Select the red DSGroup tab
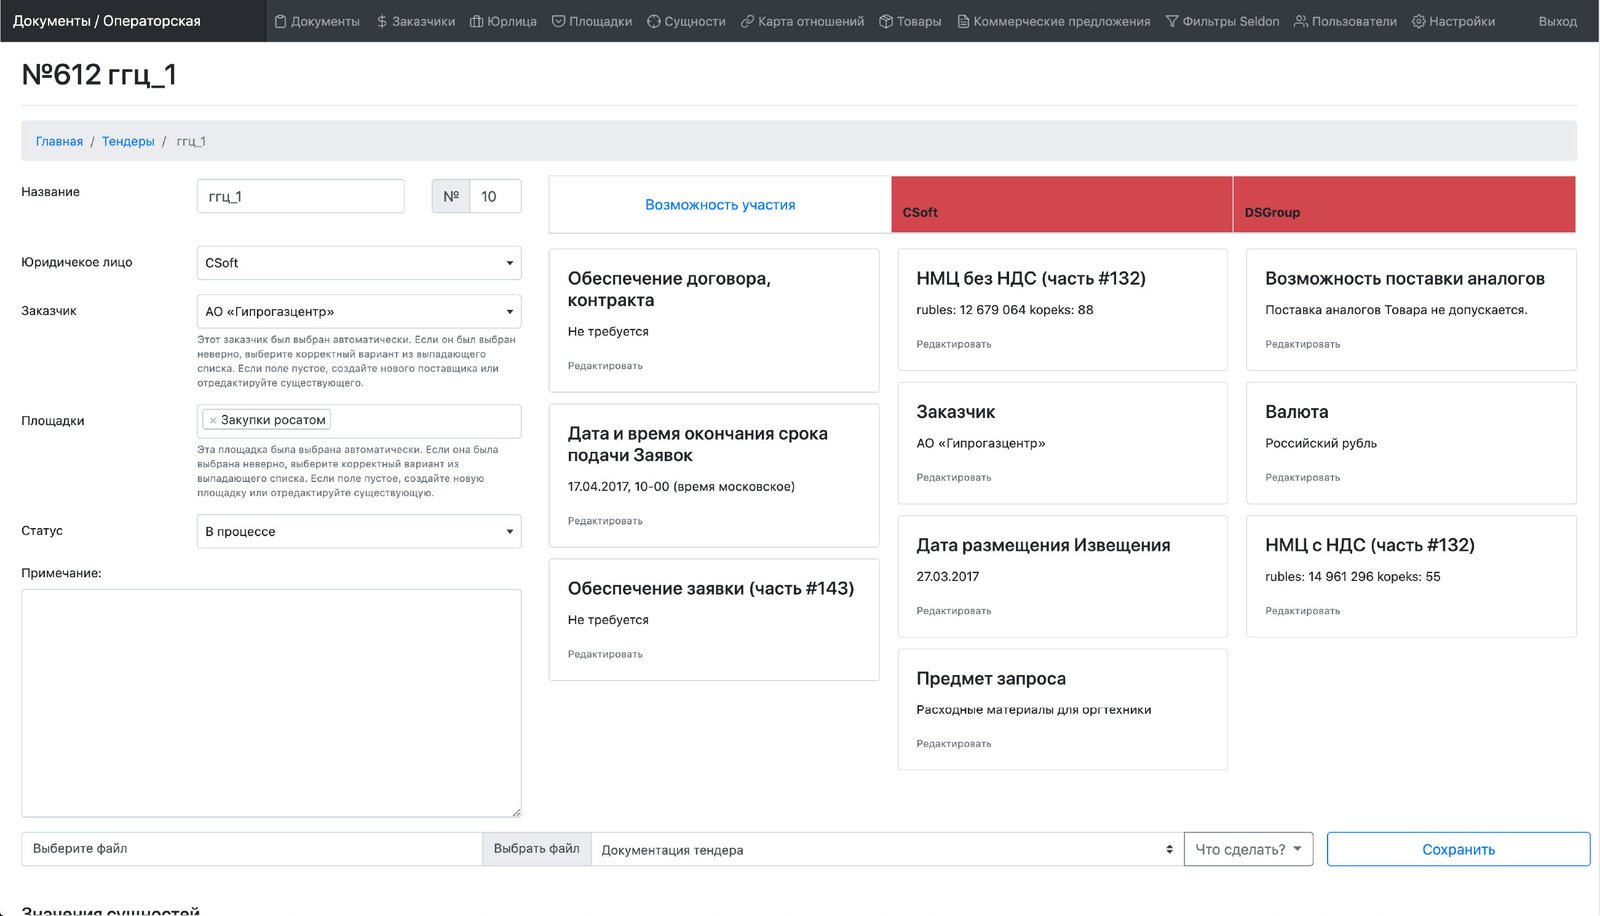 1403,205
